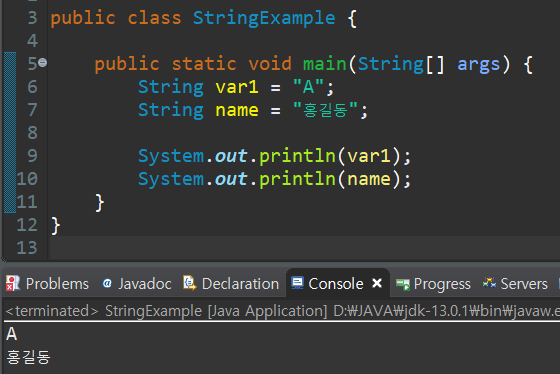The height and width of the screenshot is (374, 560).
Task: Click the main method name on line 5
Action: click(x=325, y=64)
